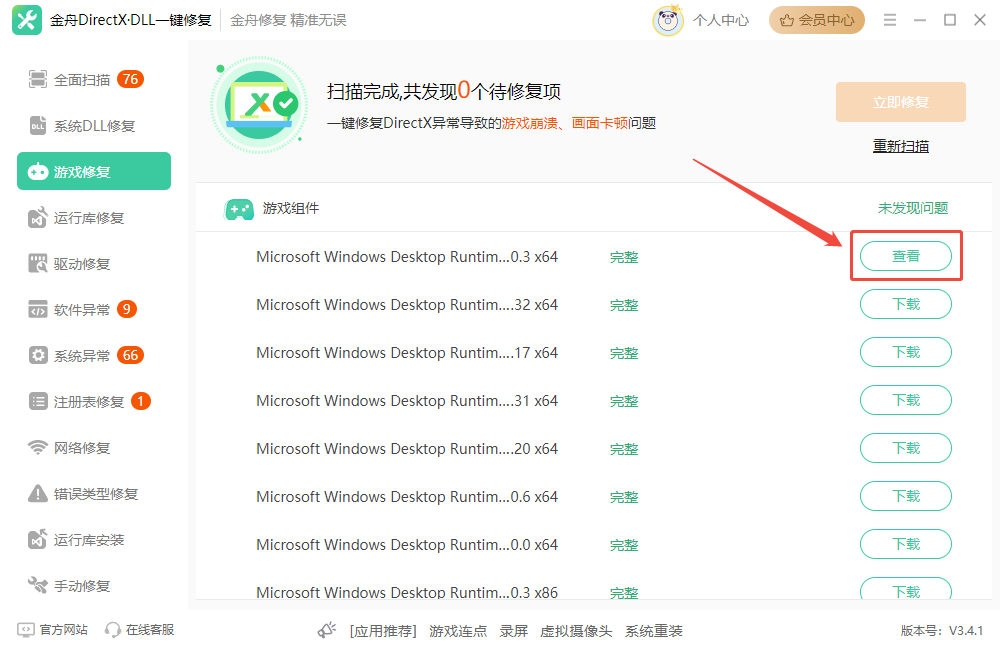Viewport: 1000px width, 650px height.
Task: Click the 版本号：V3.4.1 label
Action: click(941, 631)
